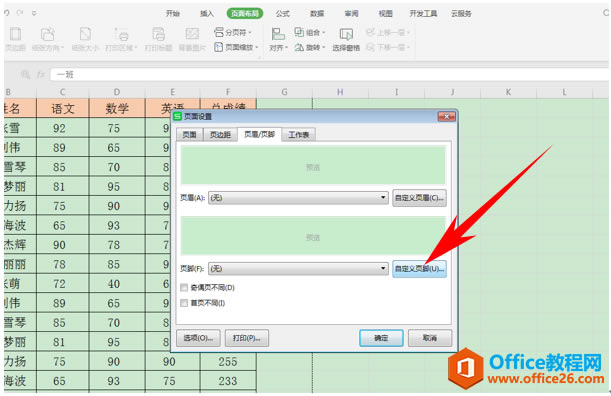Switch to the 插入 ribbon tab
This screenshot has width=611, height=396.
207,14
